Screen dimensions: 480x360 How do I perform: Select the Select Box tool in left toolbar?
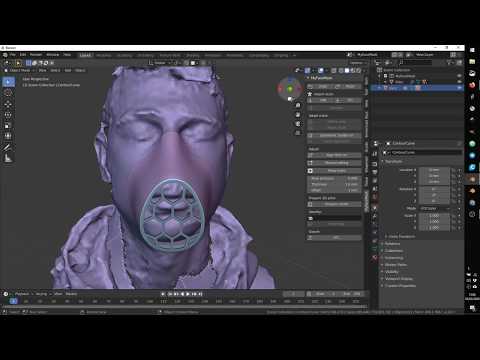click(8, 82)
